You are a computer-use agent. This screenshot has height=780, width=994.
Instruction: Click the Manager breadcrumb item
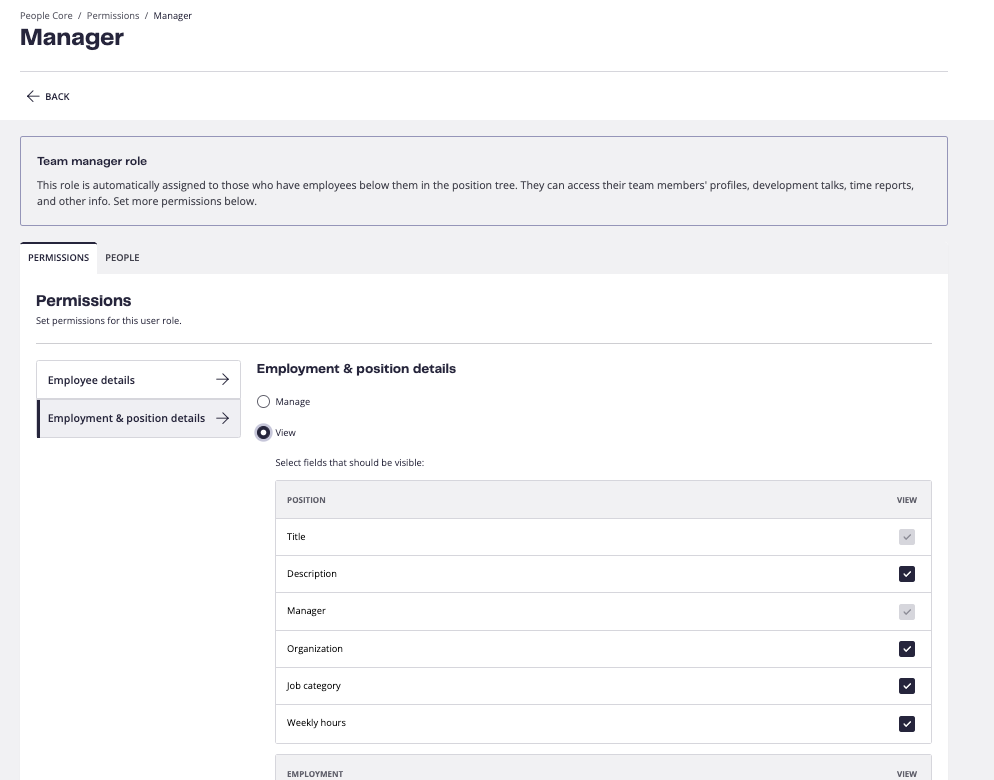(172, 16)
